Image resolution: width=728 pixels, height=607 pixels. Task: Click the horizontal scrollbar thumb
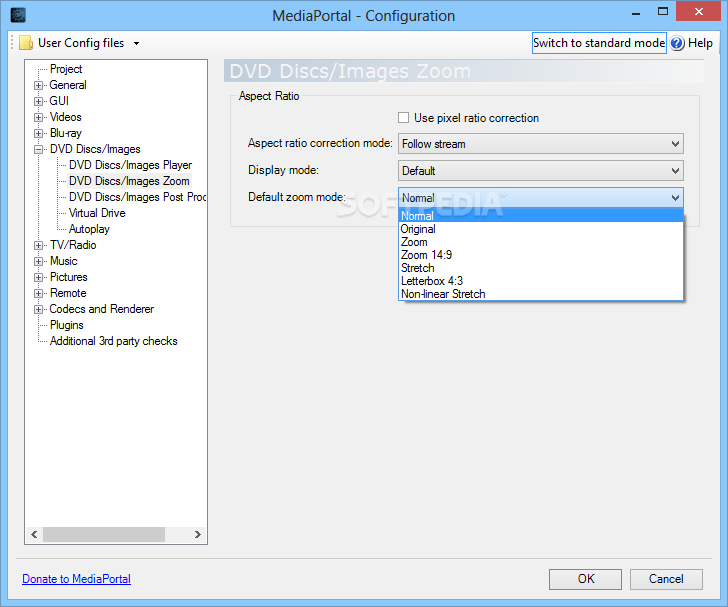coord(104,535)
